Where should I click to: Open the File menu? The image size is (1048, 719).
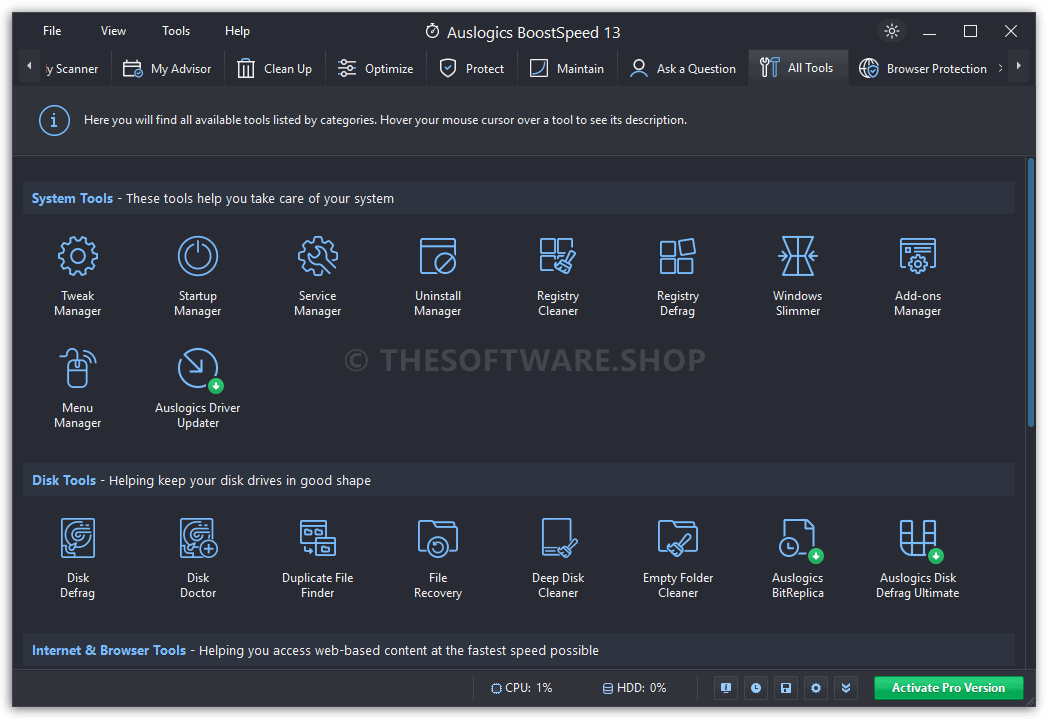pos(52,31)
